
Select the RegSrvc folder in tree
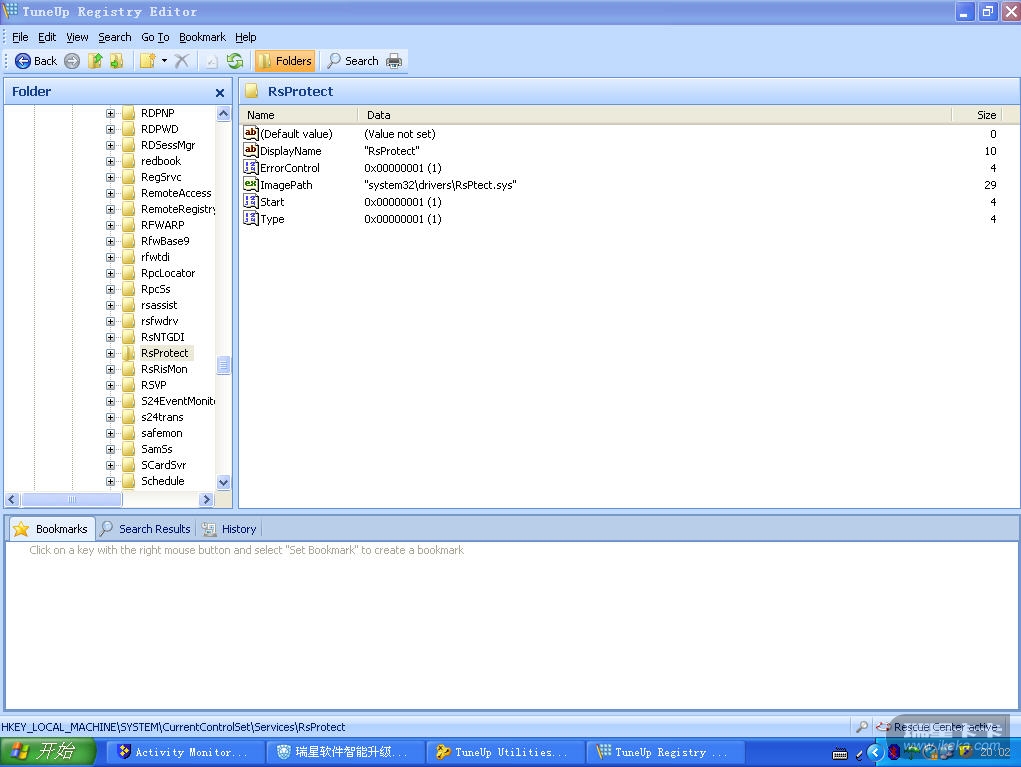pos(161,177)
